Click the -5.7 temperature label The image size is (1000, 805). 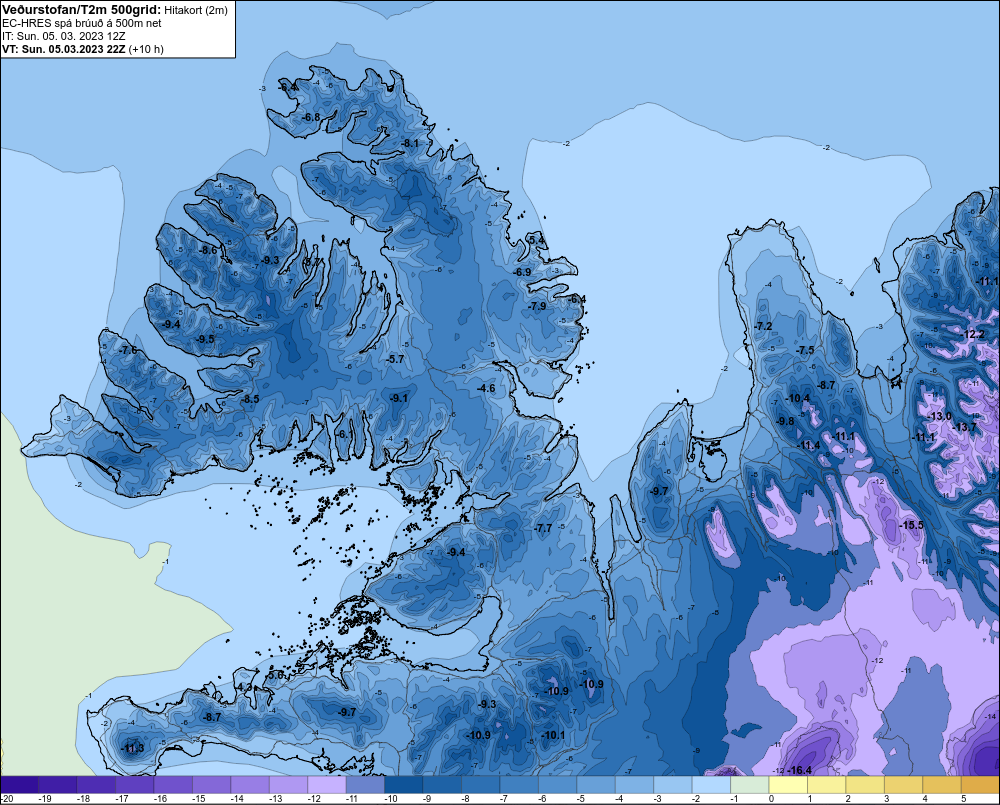click(x=395, y=359)
